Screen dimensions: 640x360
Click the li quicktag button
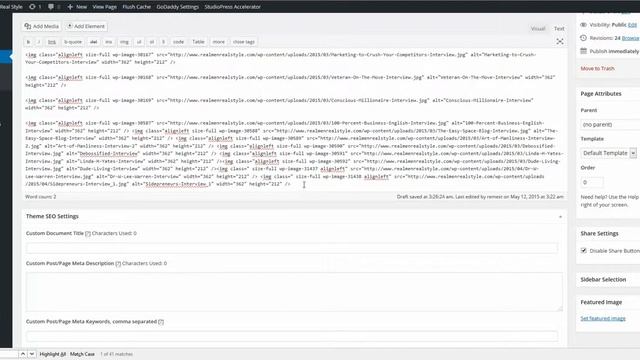pyautogui.click(x=163, y=42)
